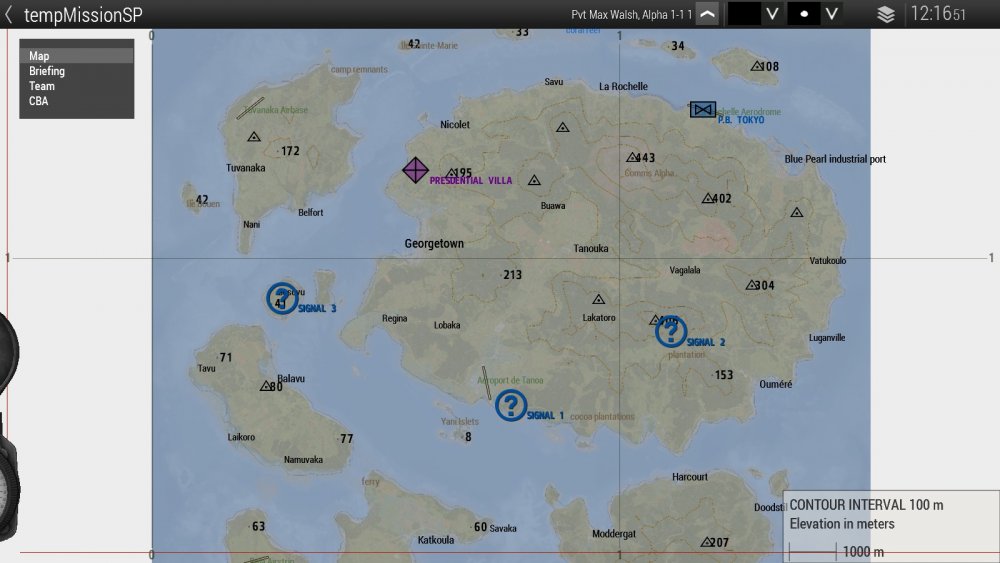1000x563 pixels.
Task: Select the Map menu entry
Action: pos(39,56)
